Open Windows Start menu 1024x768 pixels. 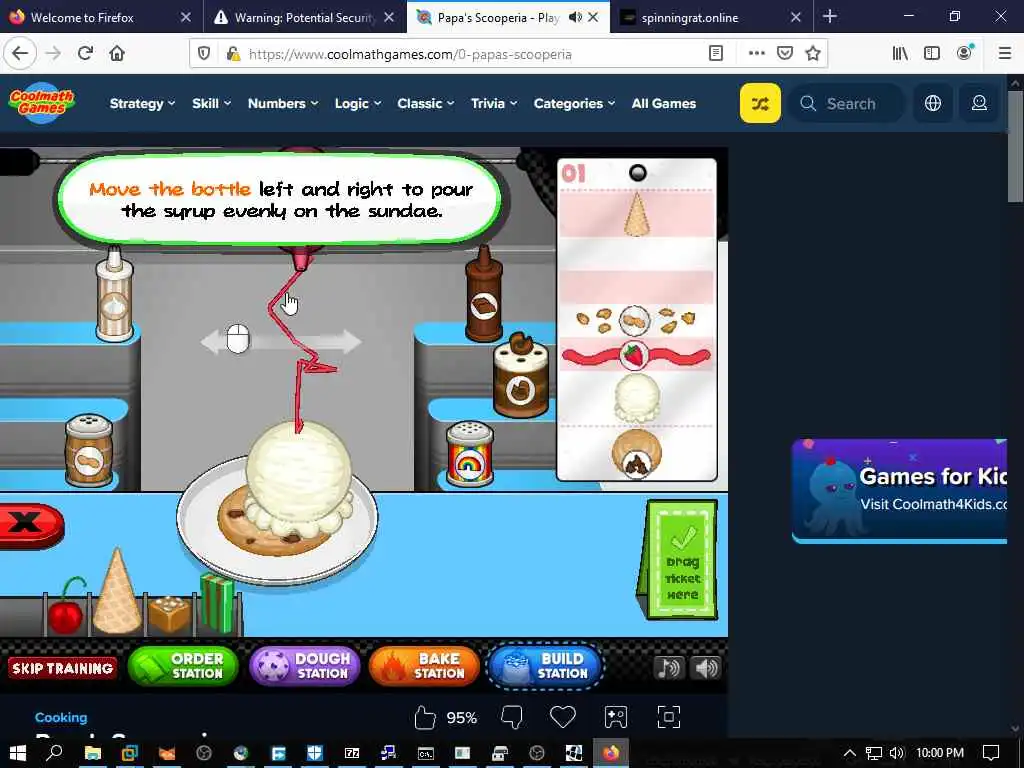tap(18, 753)
